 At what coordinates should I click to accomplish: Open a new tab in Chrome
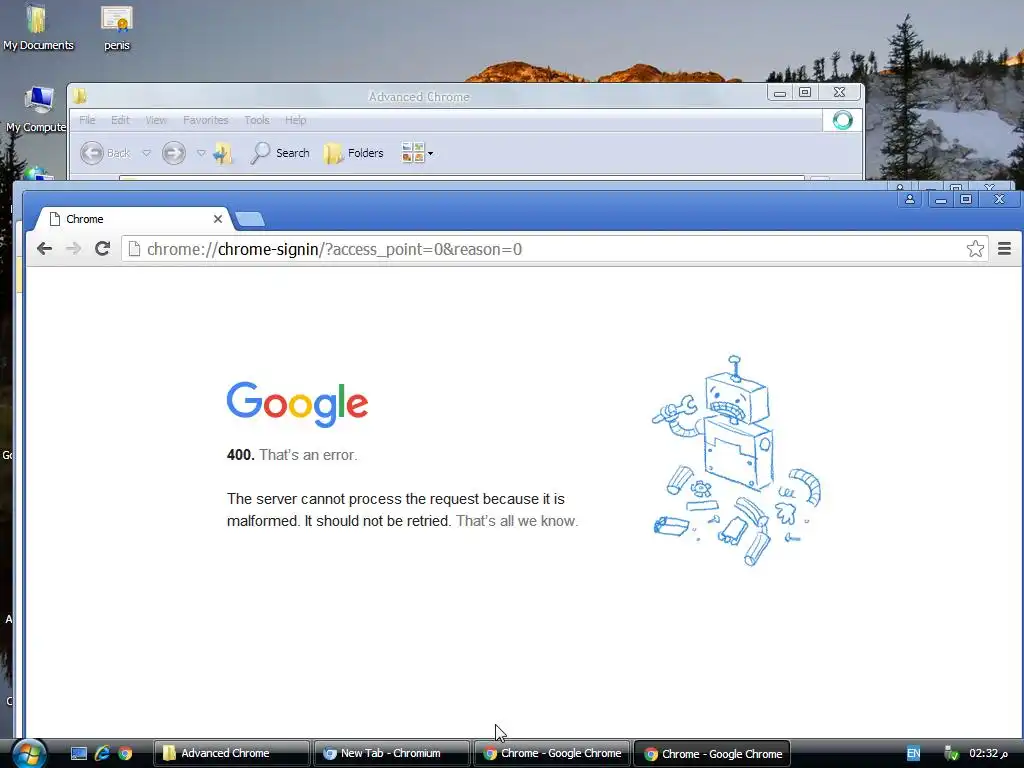[x=250, y=219]
